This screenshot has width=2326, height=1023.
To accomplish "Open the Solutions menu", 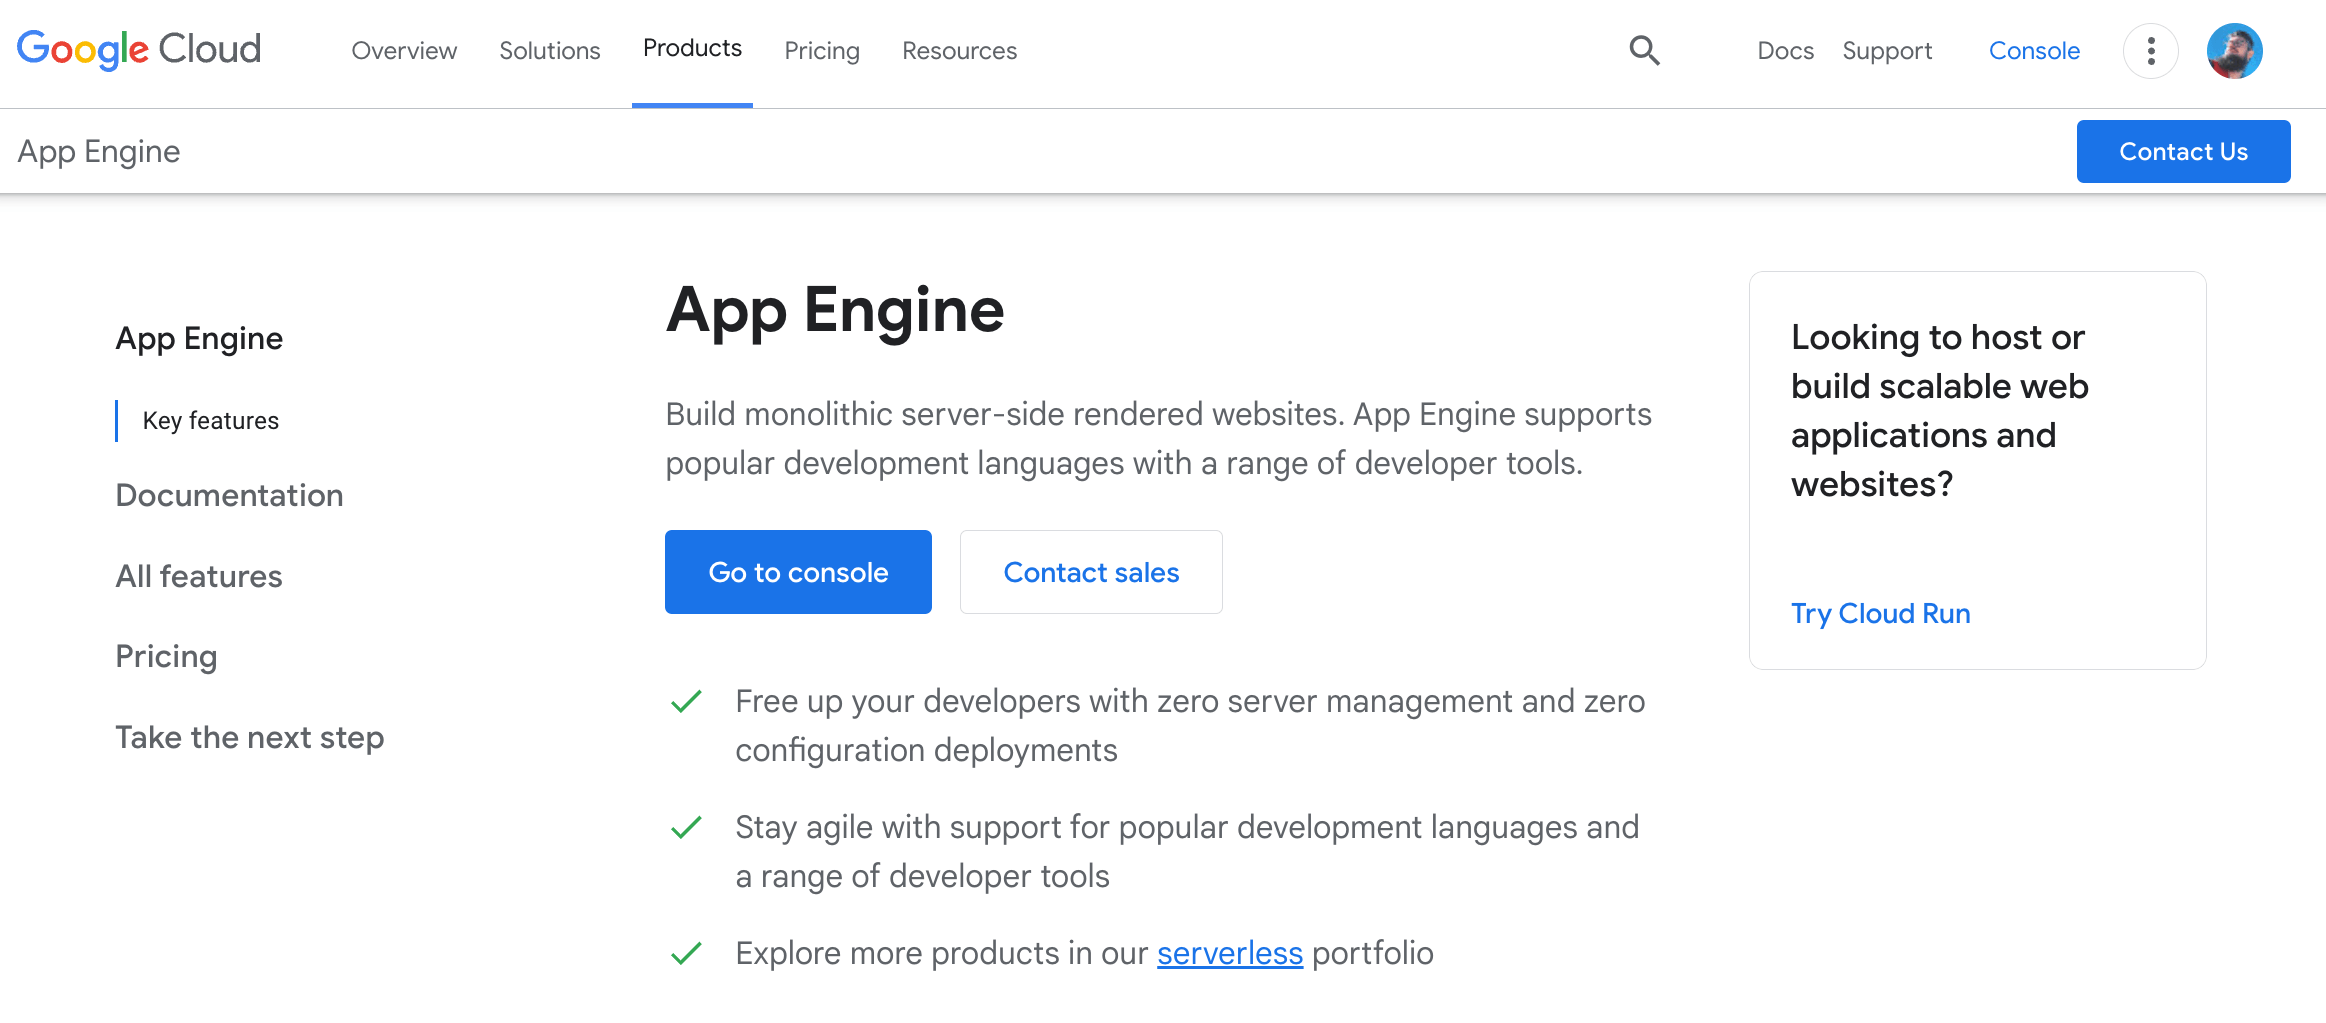I will [549, 50].
